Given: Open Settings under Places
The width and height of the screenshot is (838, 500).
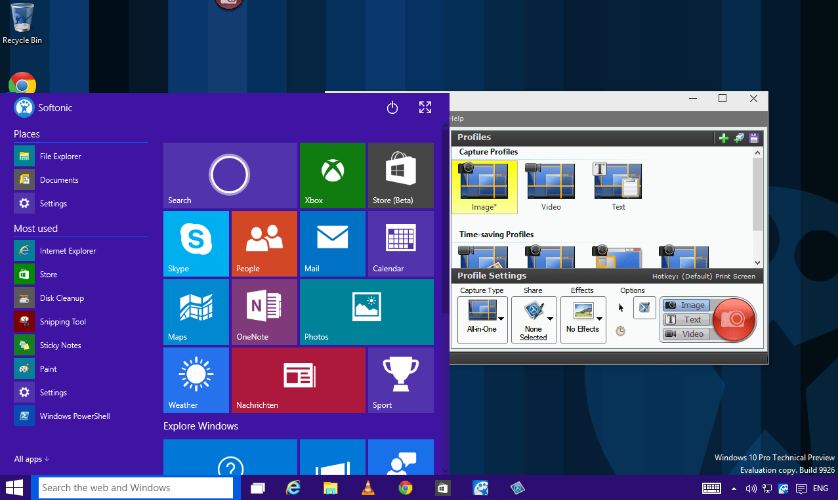Looking at the screenshot, I should click(x=80, y=204).
